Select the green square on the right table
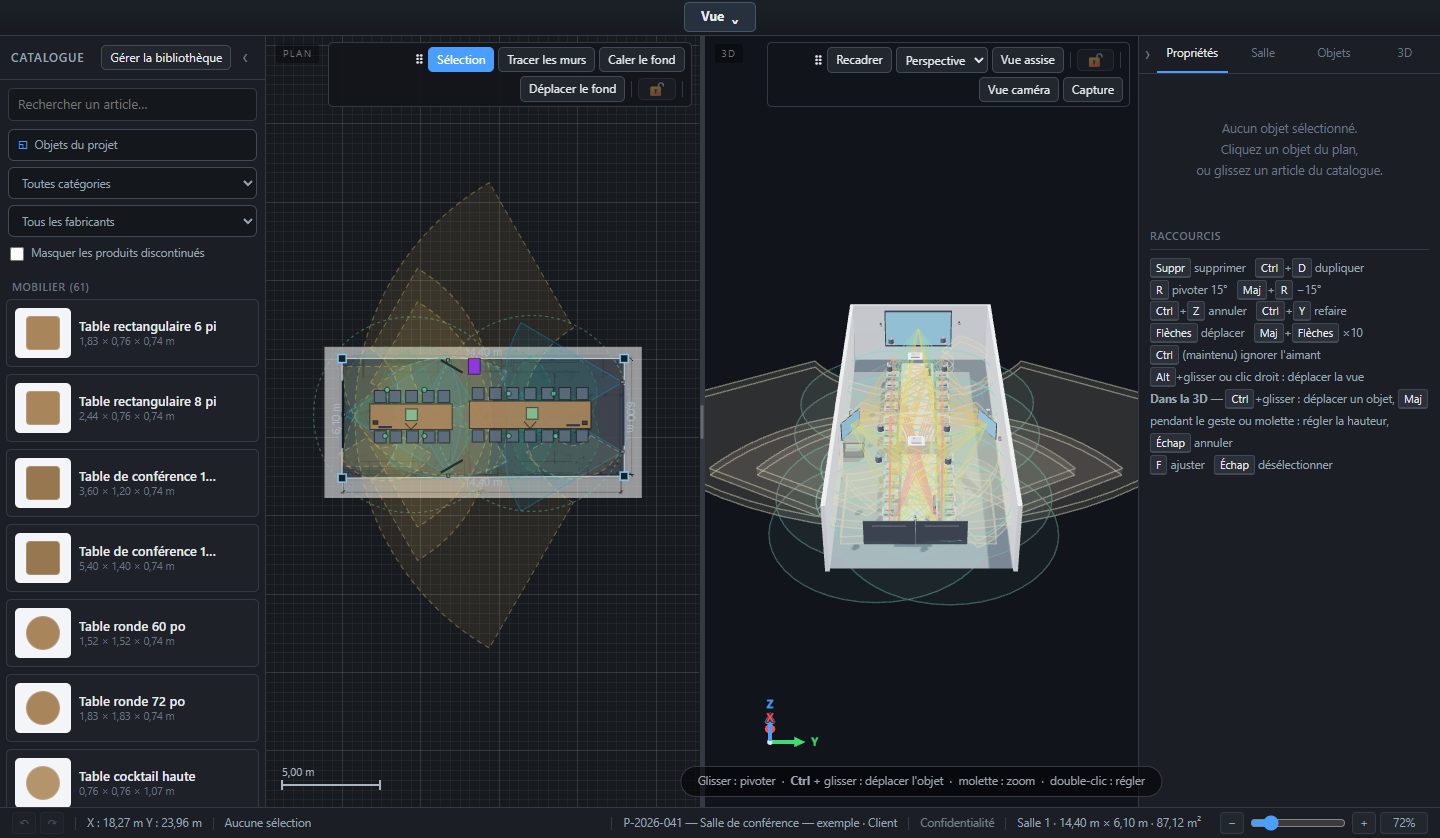This screenshot has height=838, width=1440. [x=532, y=414]
